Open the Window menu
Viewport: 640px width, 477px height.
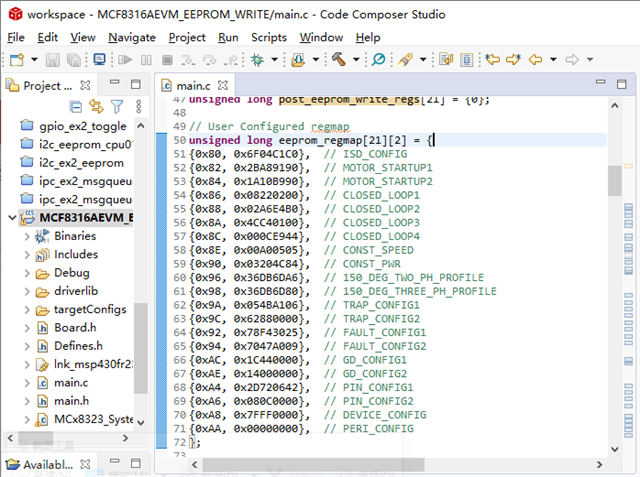[x=321, y=38]
